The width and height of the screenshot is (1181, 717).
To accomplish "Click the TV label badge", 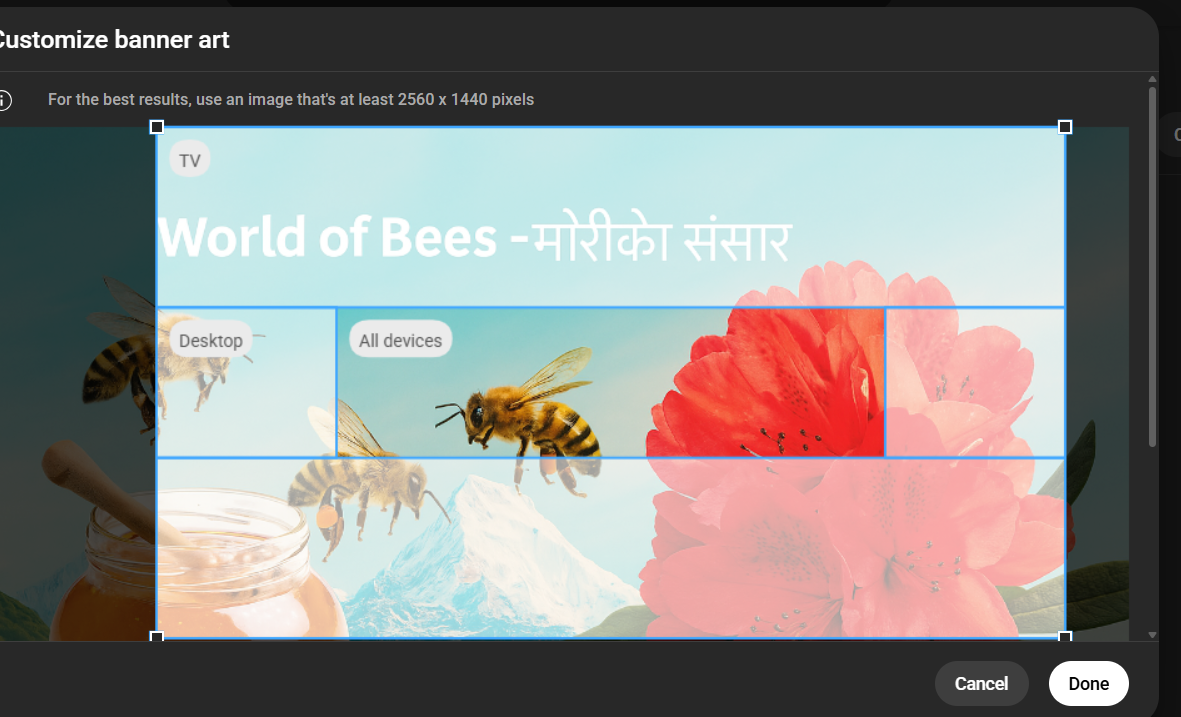I will coord(190,160).
